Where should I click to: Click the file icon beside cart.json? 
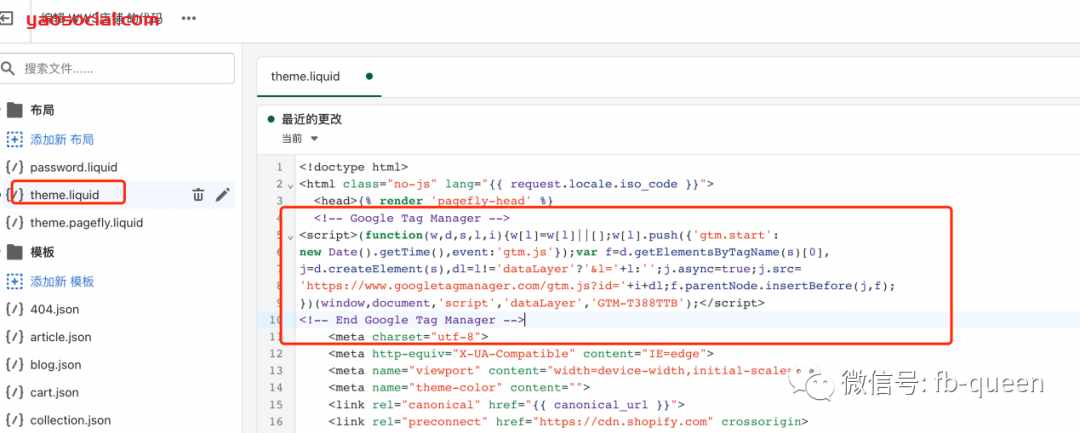(x=14, y=392)
